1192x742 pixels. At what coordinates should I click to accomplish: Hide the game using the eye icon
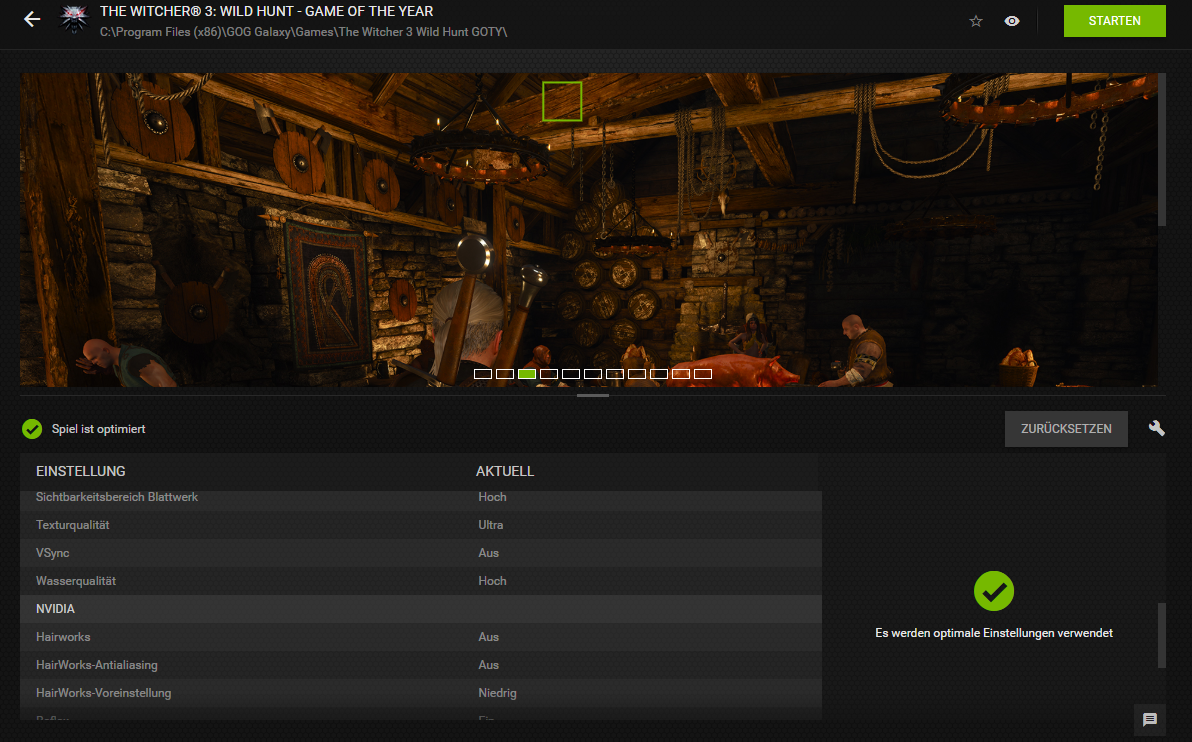tap(1012, 20)
